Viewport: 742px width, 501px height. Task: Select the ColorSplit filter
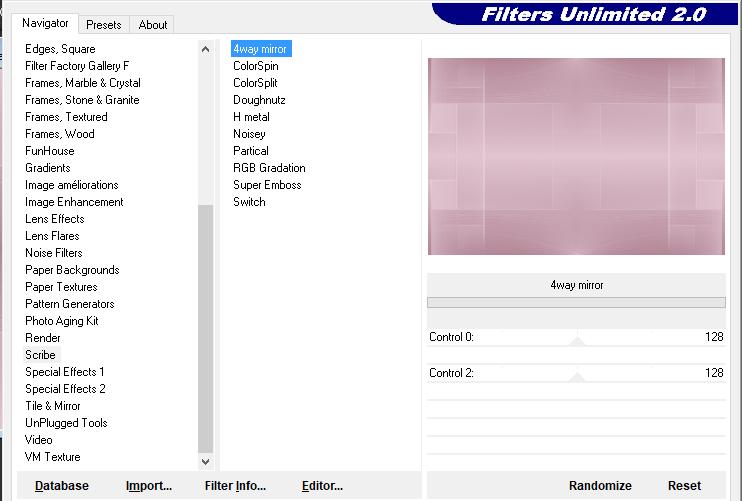[x=255, y=83]
